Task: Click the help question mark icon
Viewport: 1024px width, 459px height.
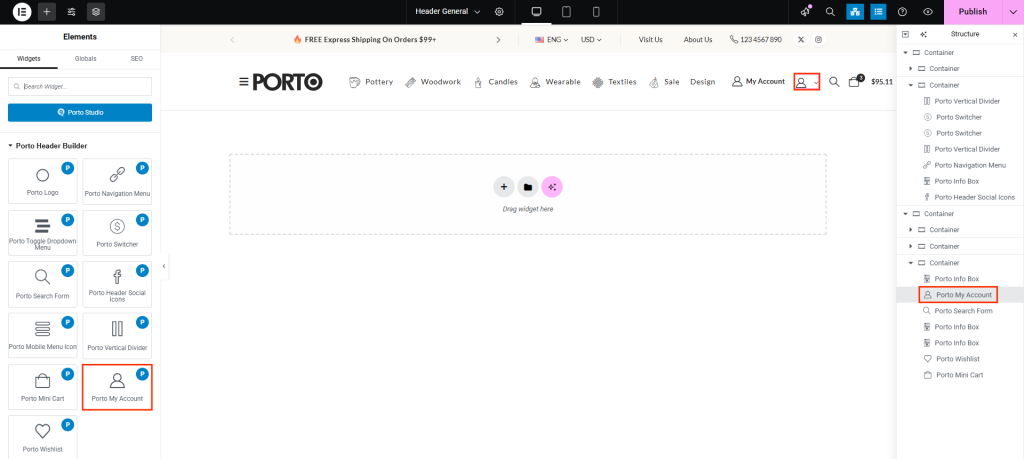Action: (903, 12)
